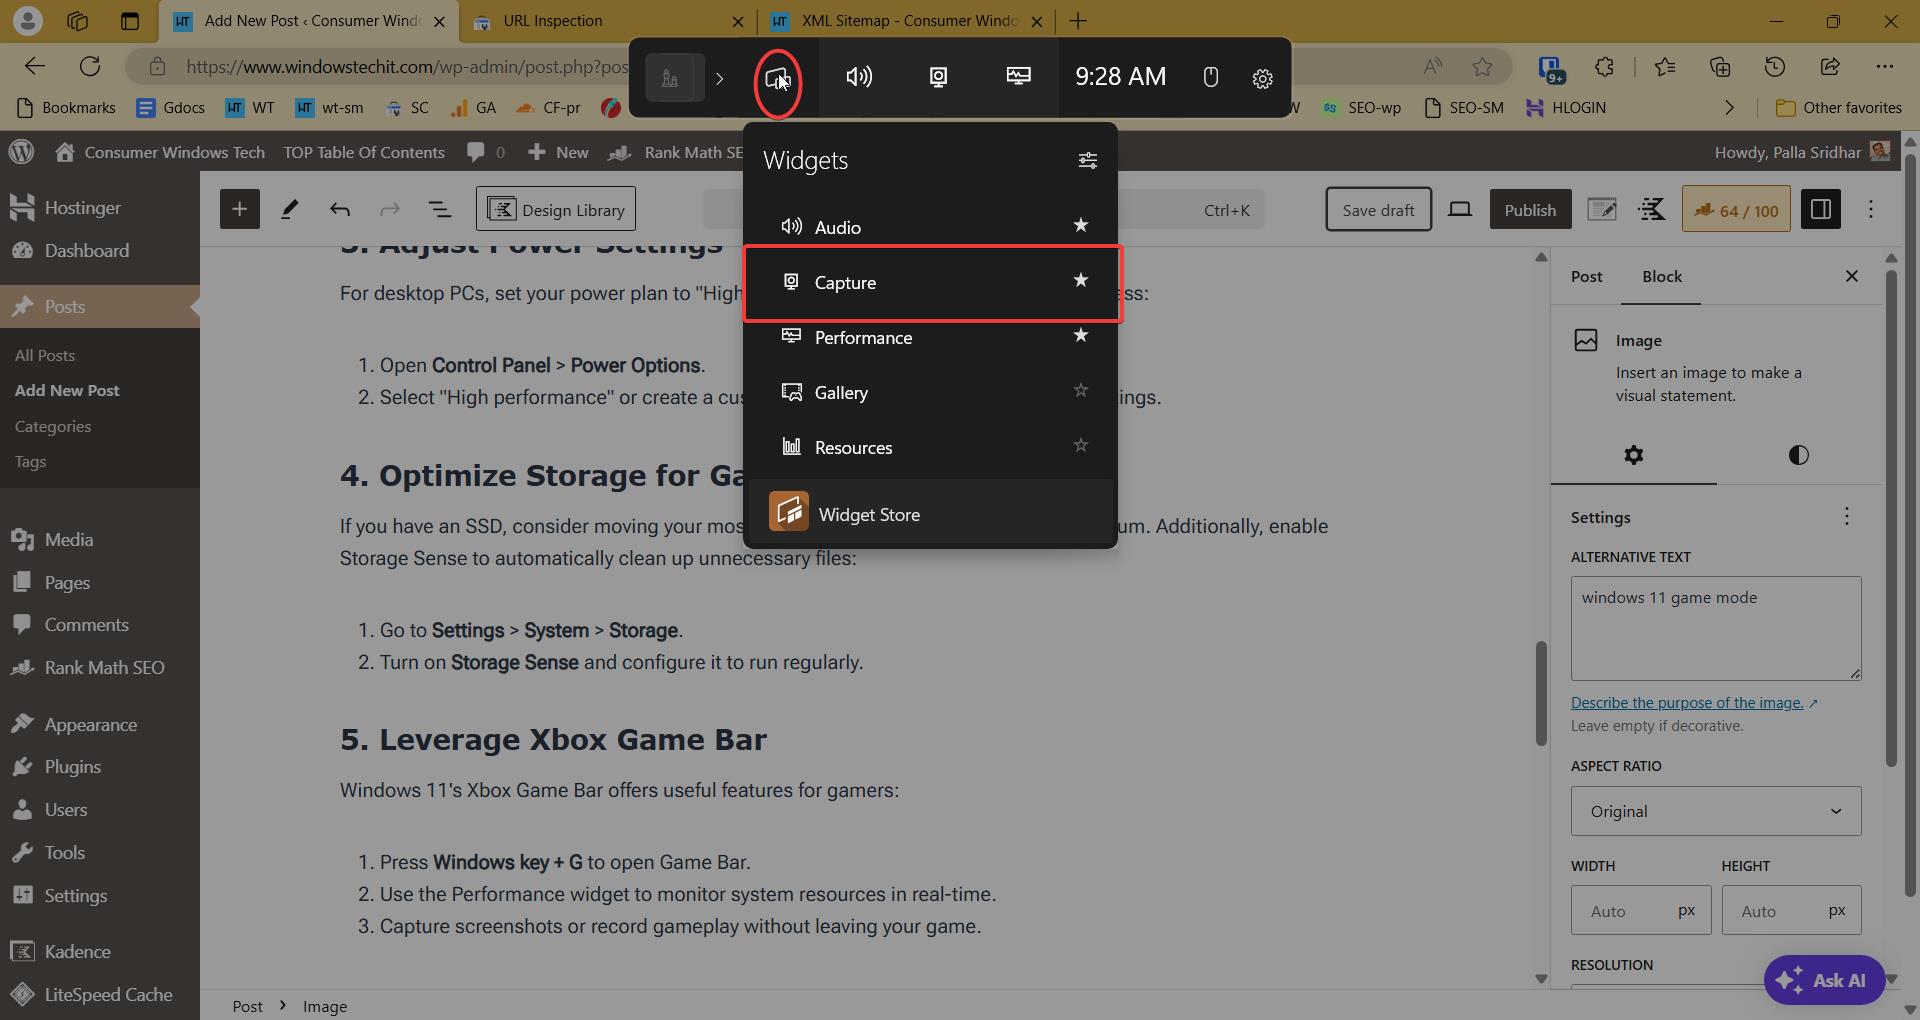1920x1020 pixels.
Task: Redo the last edit
Action: (389, 209)
